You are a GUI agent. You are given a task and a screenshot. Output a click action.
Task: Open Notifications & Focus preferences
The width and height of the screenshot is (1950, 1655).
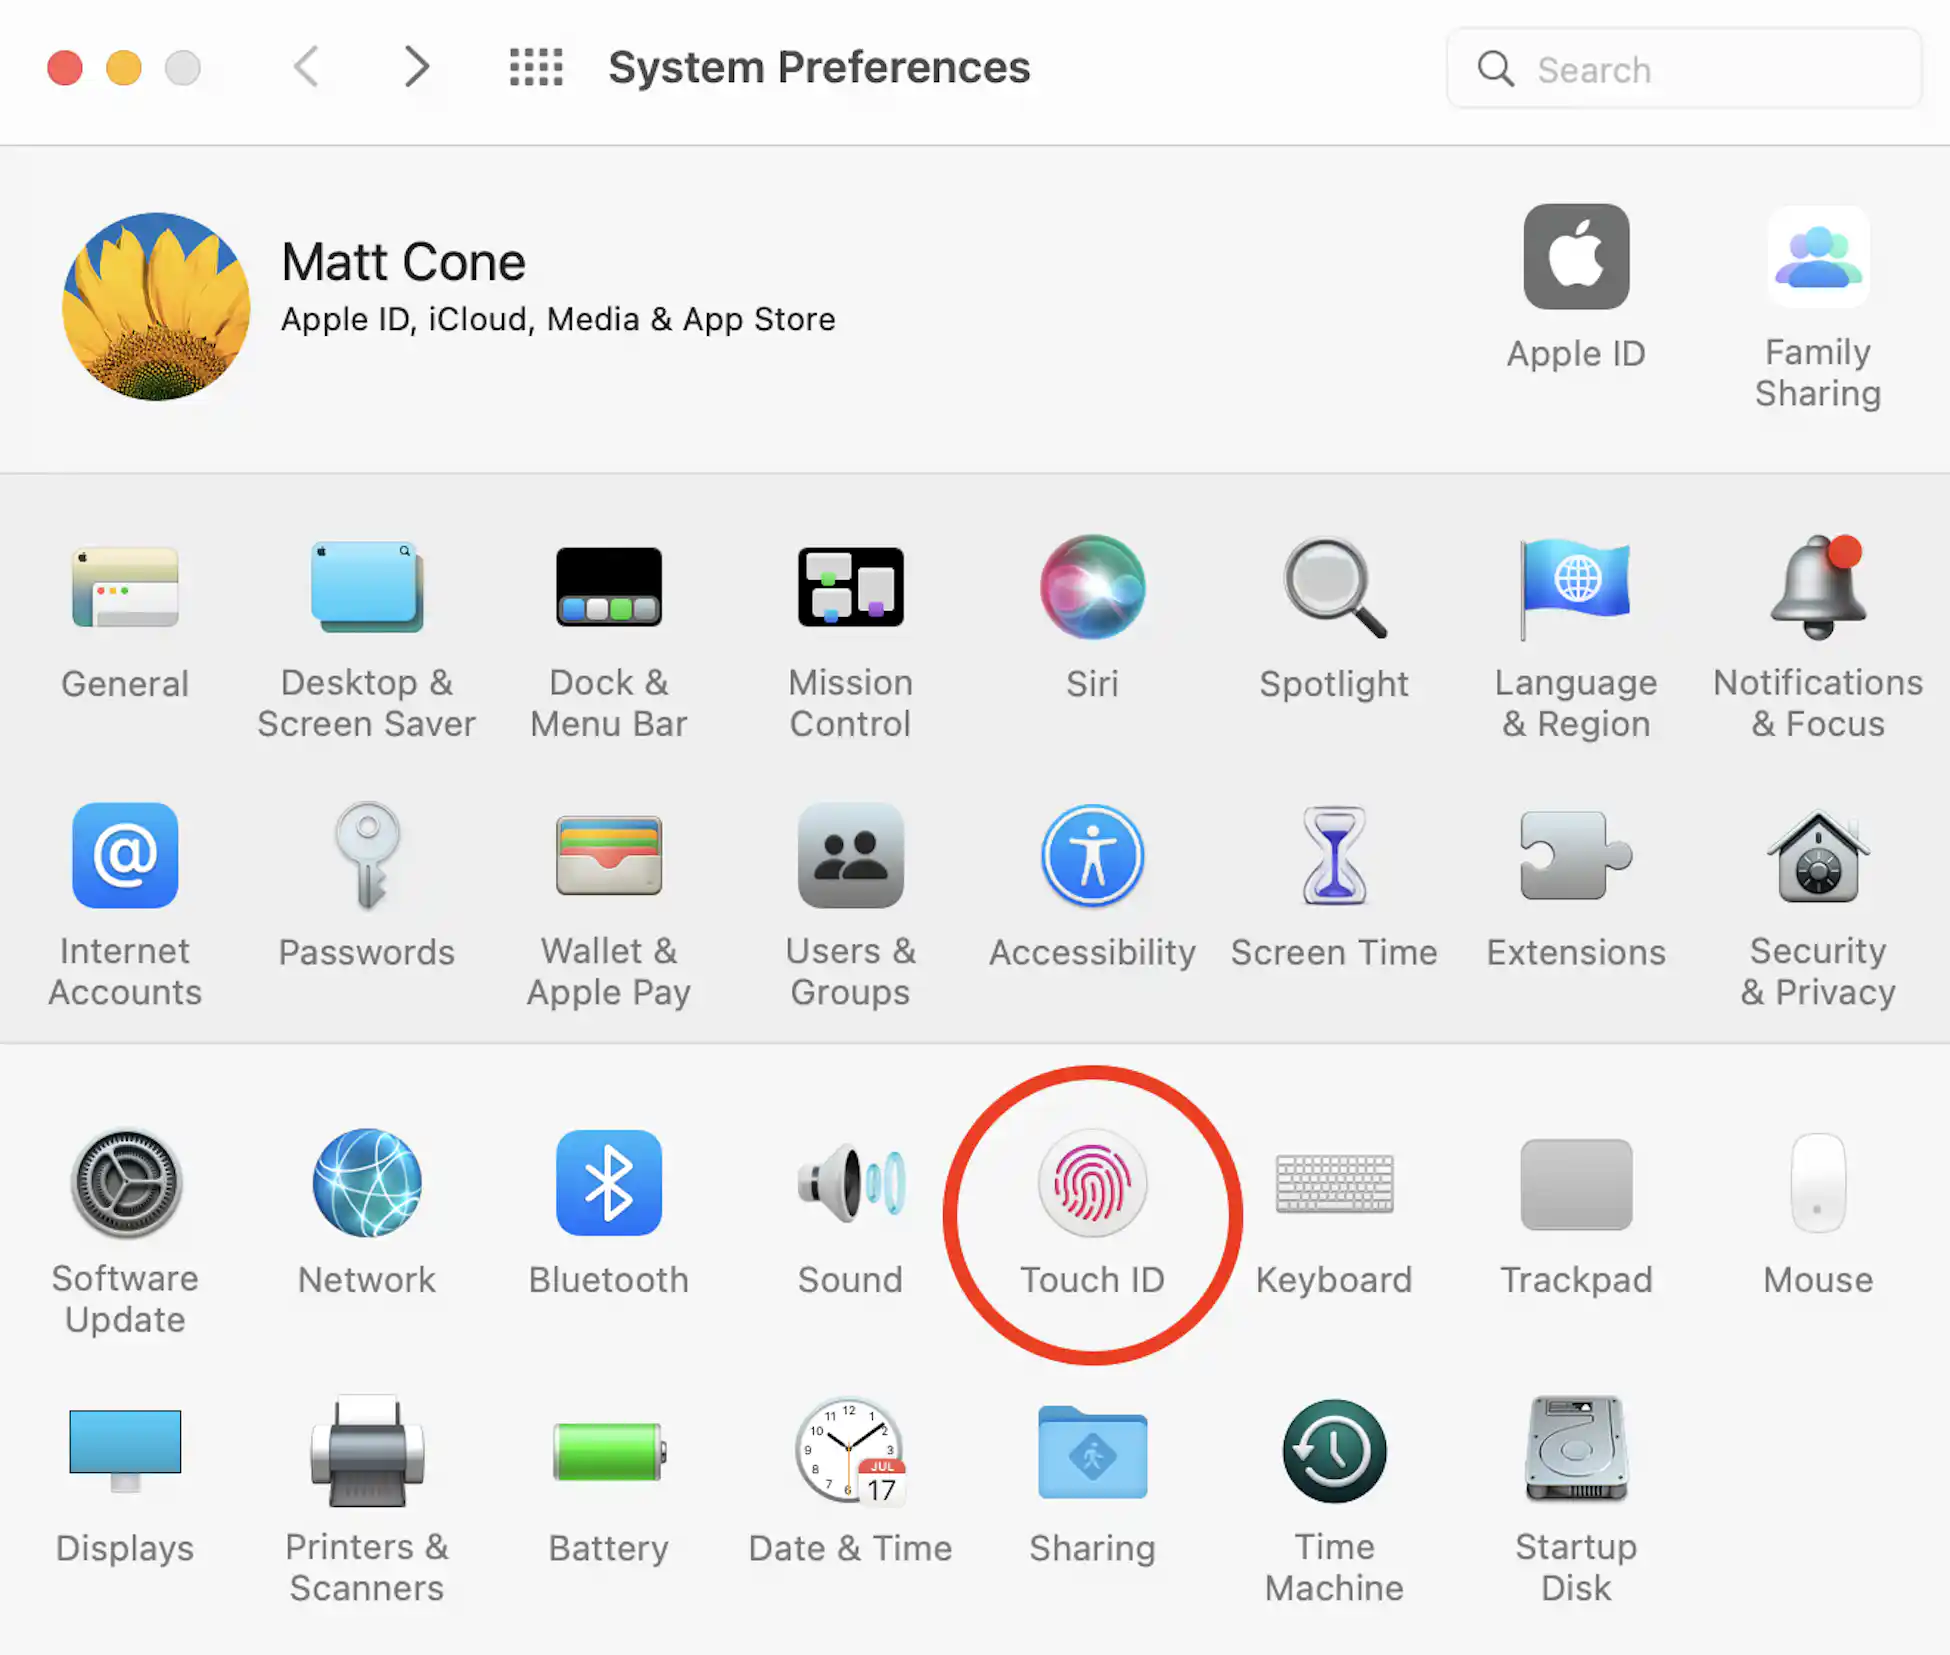1816,588
